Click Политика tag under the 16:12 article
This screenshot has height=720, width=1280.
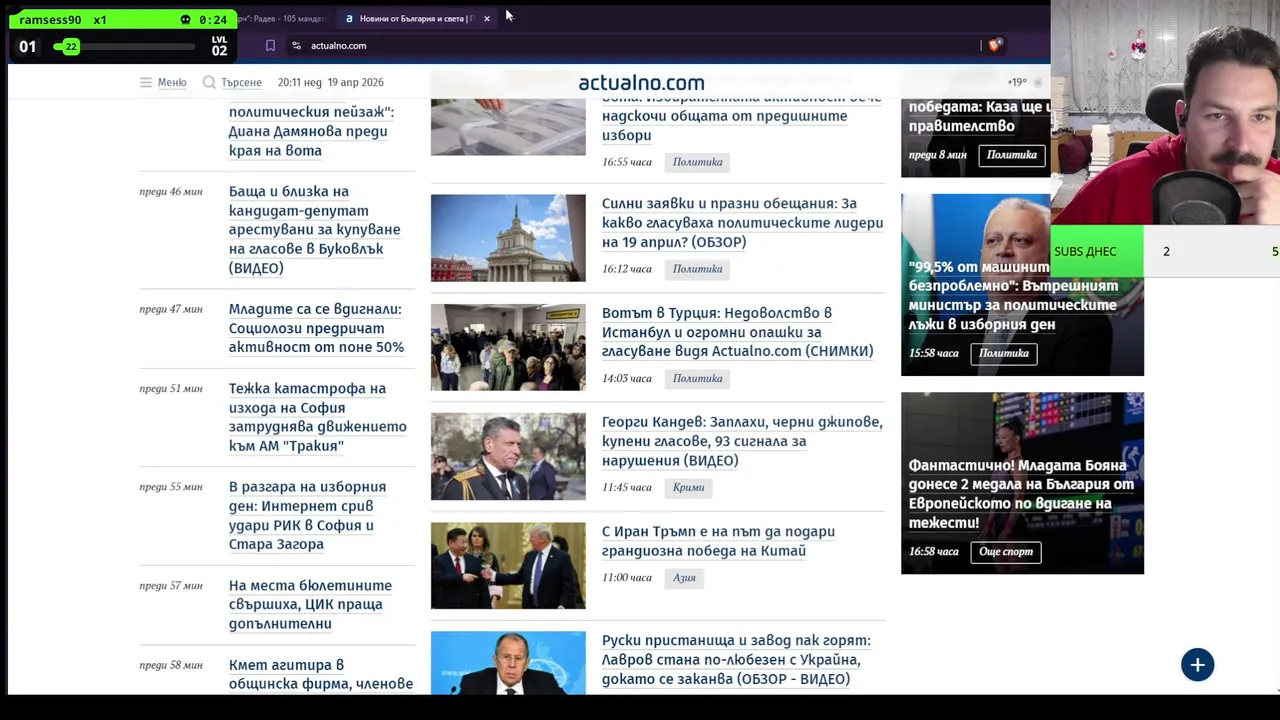tap(697, 269)
